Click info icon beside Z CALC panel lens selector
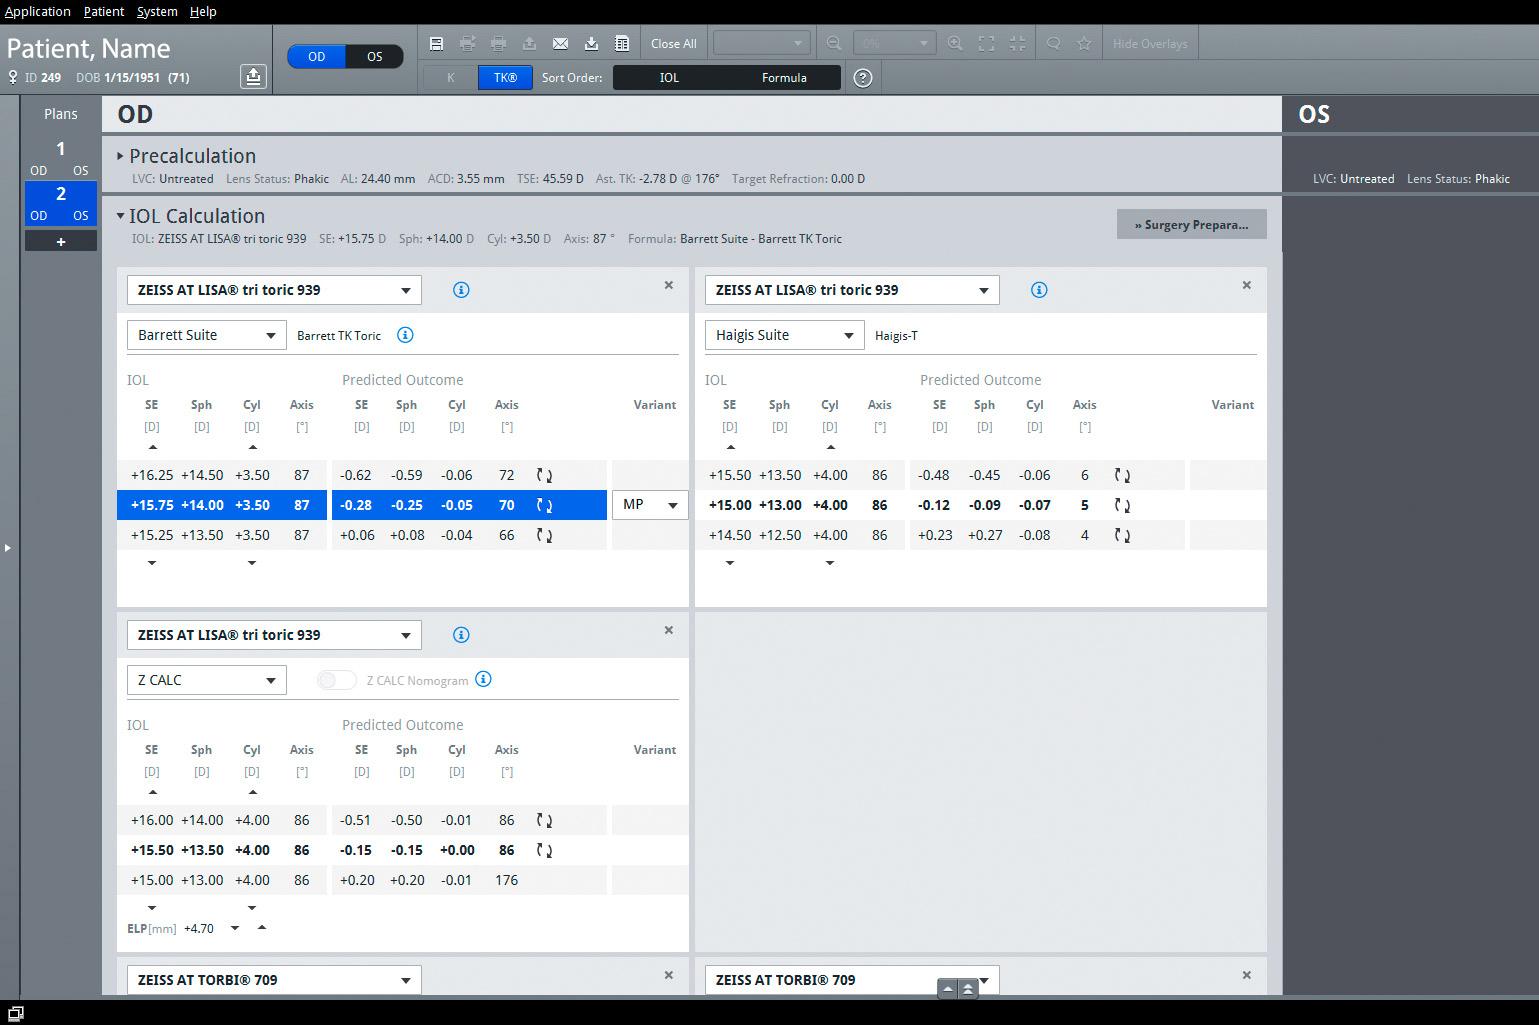 click(x=461, y=635)
